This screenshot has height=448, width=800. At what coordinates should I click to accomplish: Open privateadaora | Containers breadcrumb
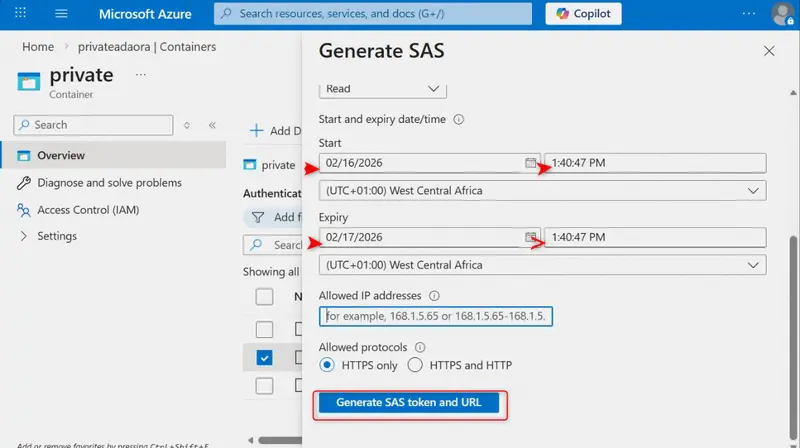coord(147,47)
